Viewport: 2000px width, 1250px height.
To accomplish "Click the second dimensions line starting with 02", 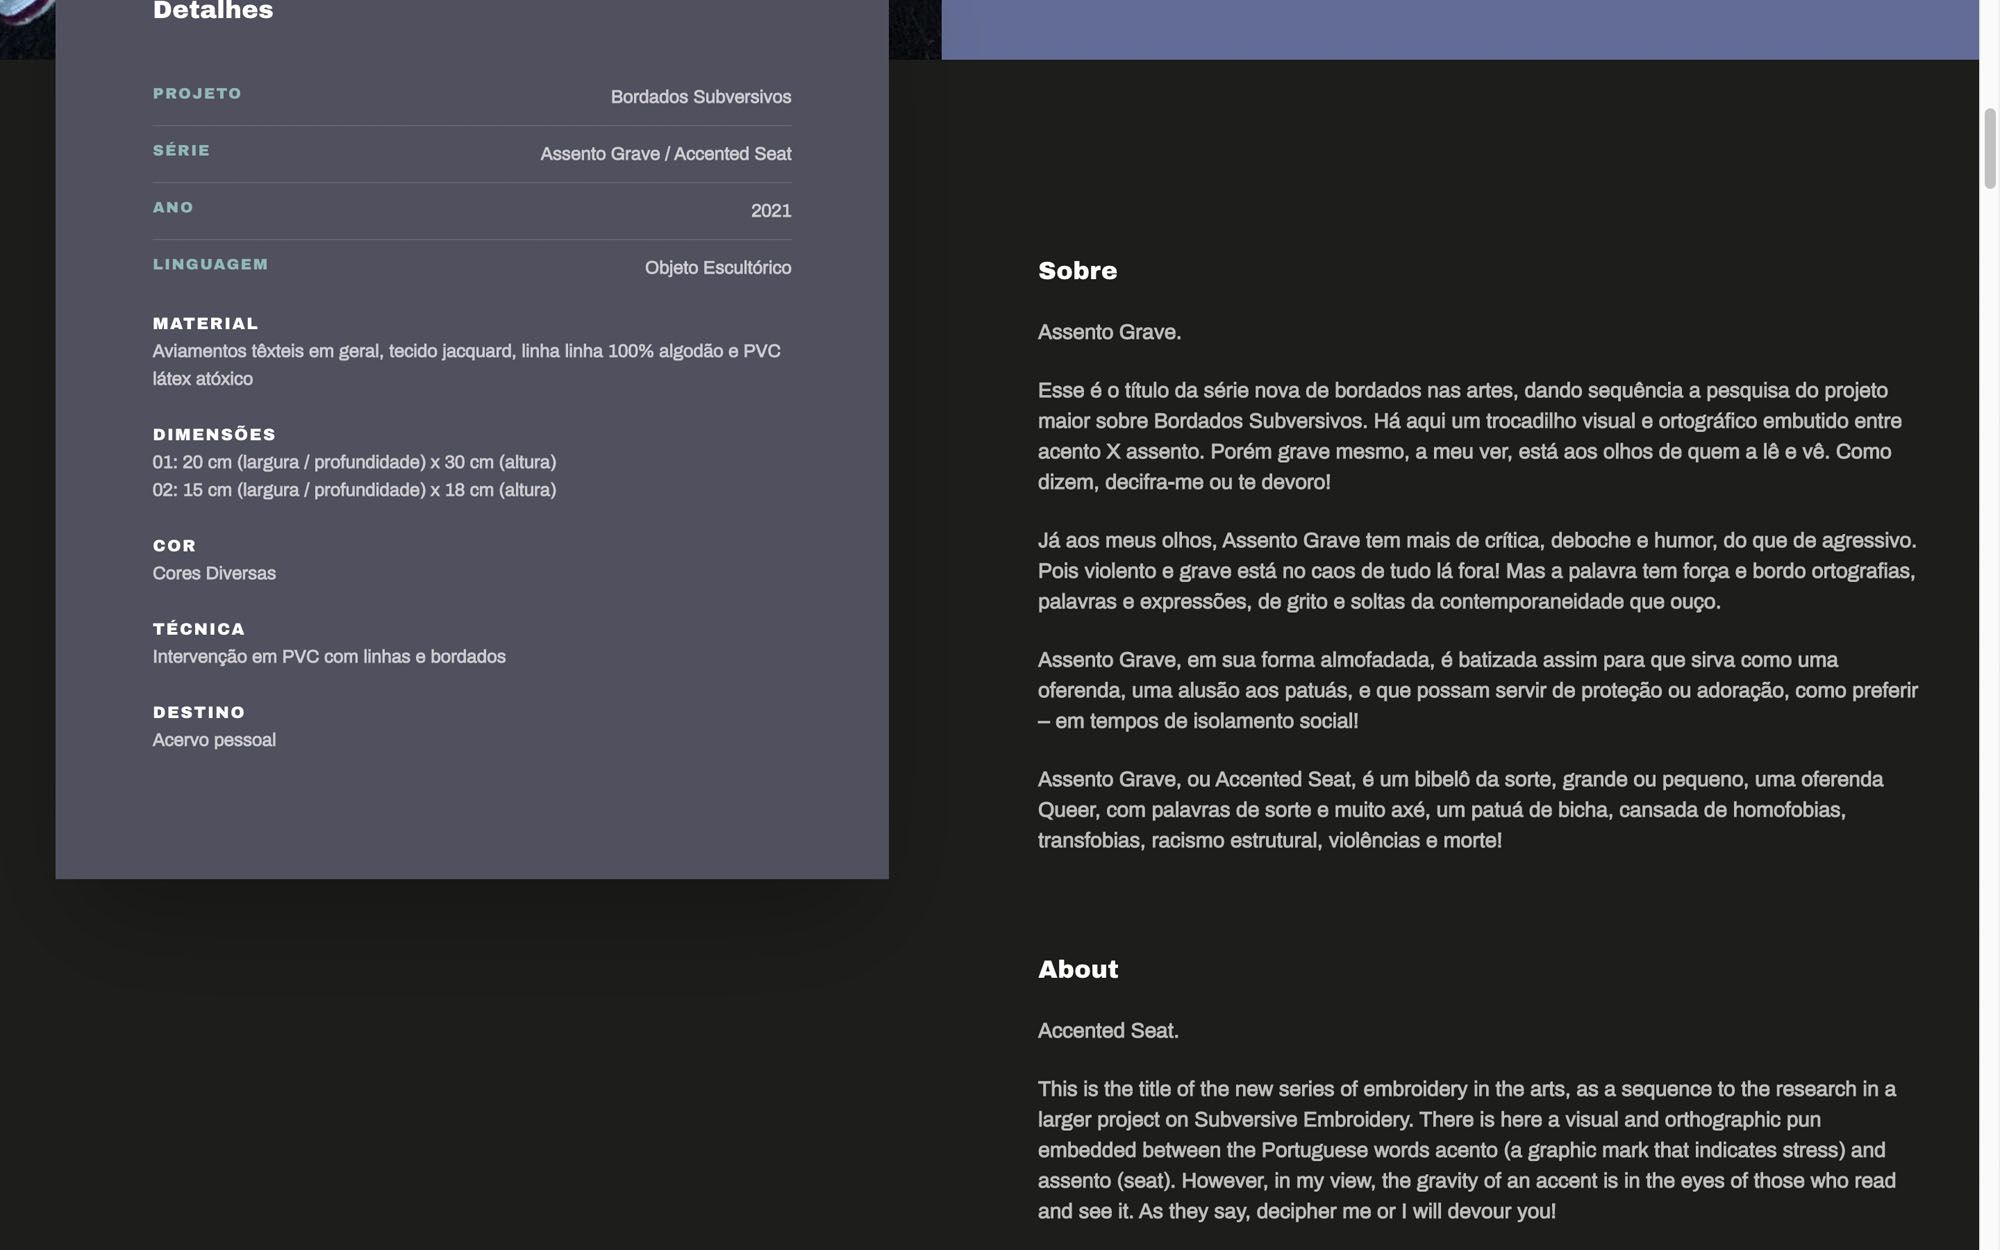I will coord(354,490).
